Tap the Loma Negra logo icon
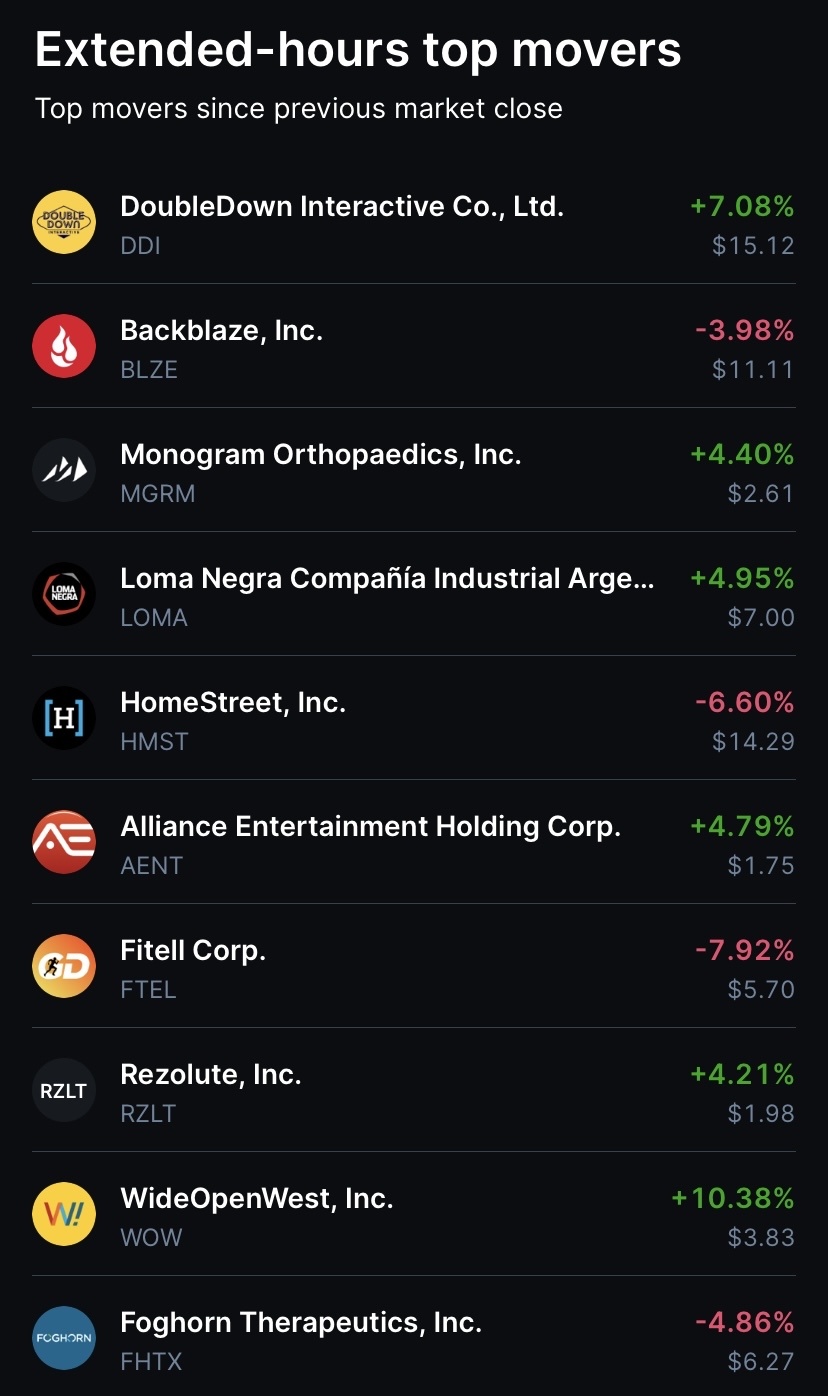Image resolution: width=828 pixels, height=1396 pixels. 64,594
